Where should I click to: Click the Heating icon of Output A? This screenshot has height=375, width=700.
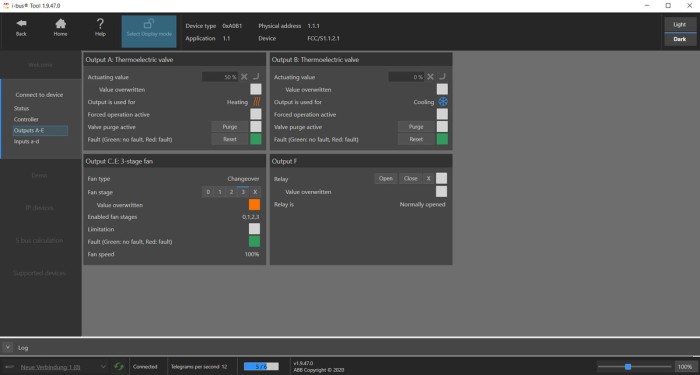(x=256, y=102)
